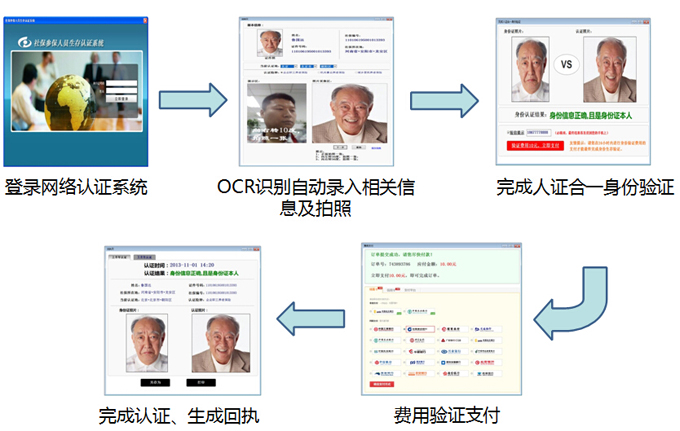Screen dimensions: 680x431
Task: Select the first tab in receipt window
Action: tap(120, 255)
